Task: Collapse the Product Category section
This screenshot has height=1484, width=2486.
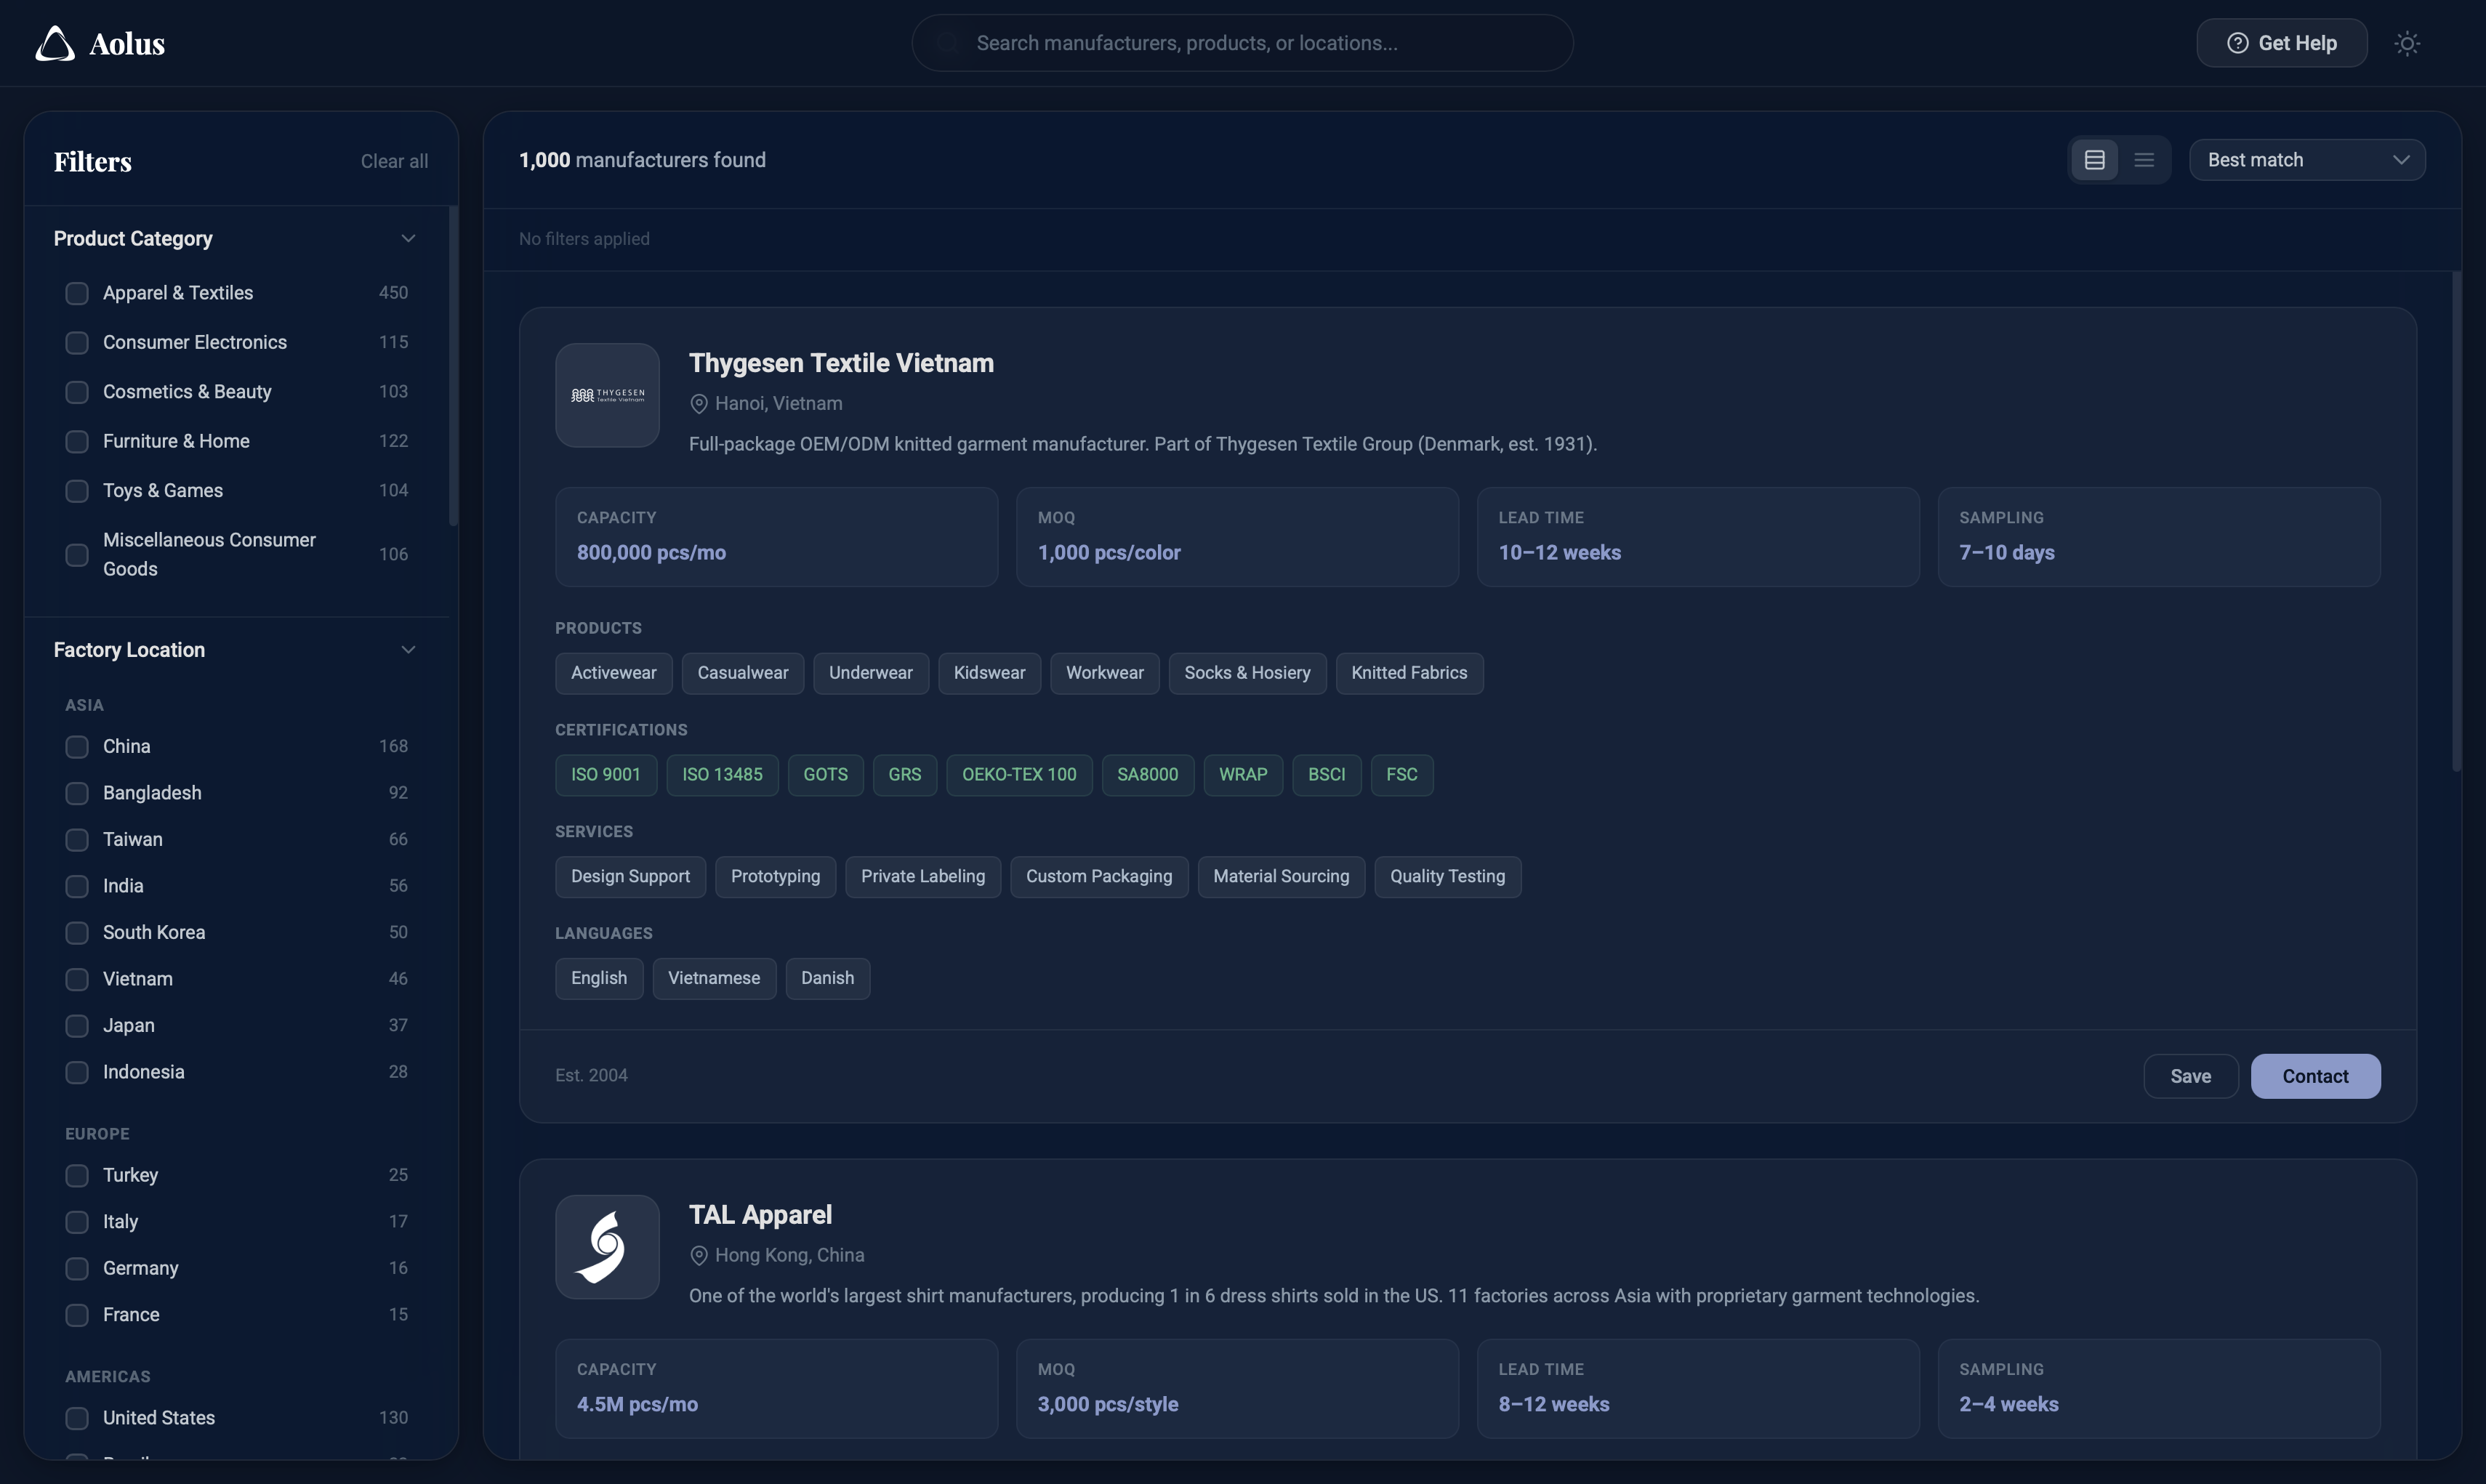Action: (x=408, y=238)
